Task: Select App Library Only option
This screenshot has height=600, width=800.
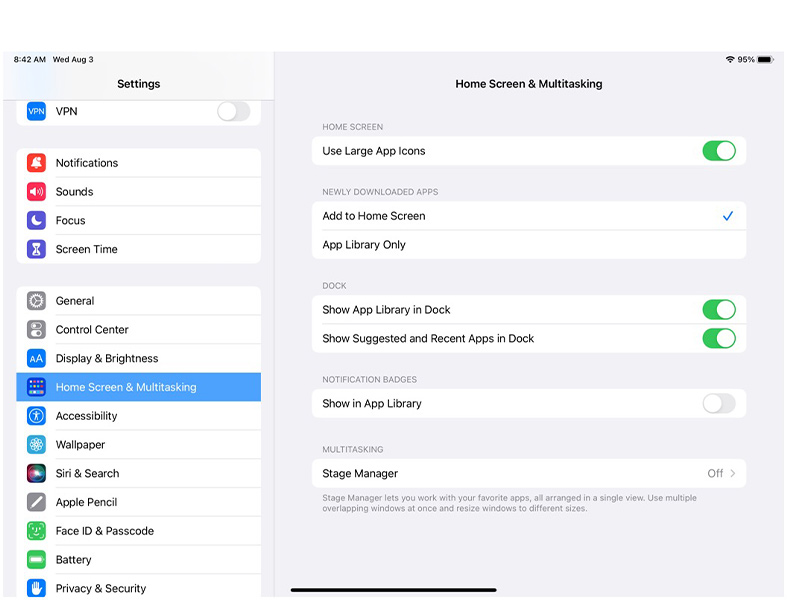Action: [529, 245]
